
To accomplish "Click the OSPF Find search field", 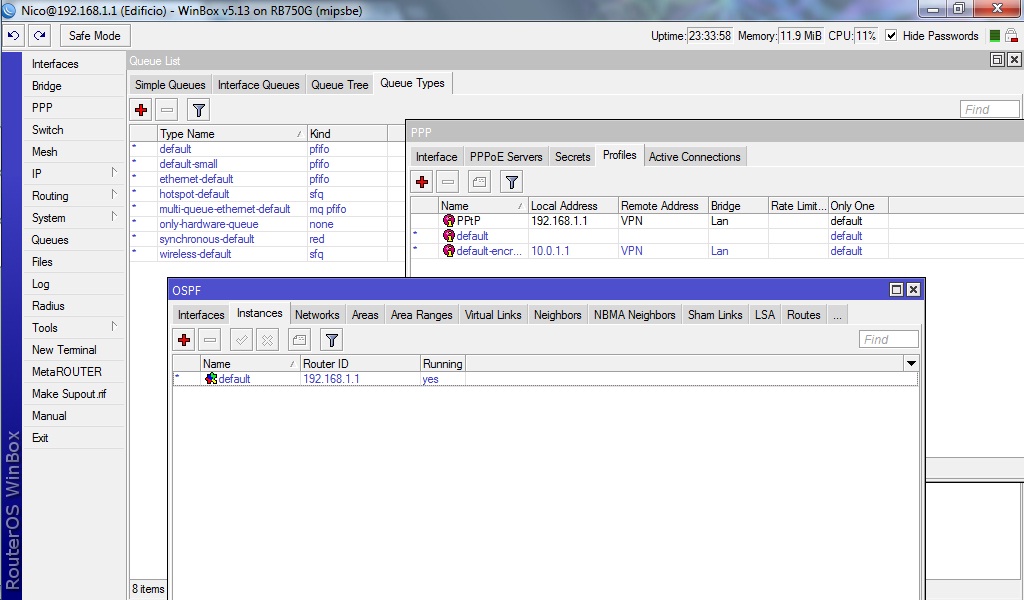I will point(888,340).
